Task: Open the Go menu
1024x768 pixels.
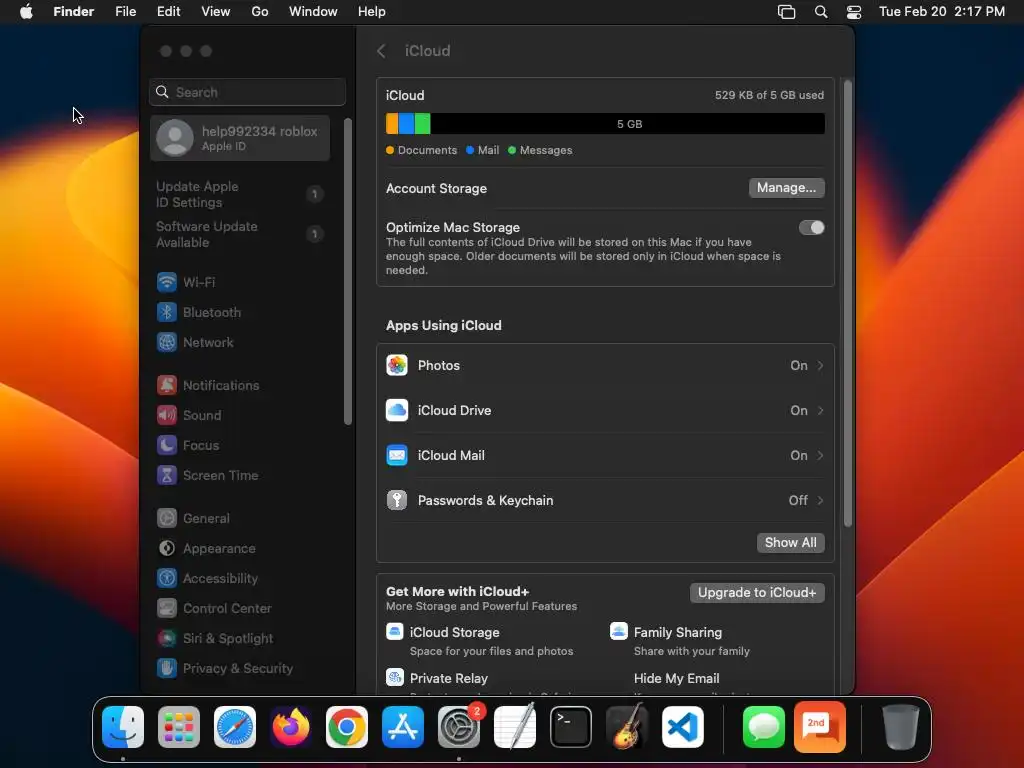Action: pyautogui.click(x=260, y=12)
